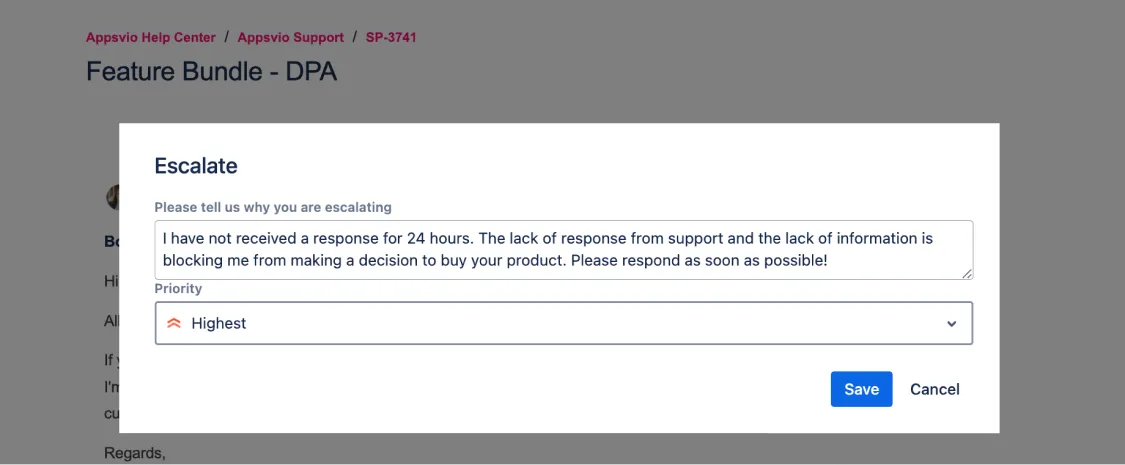
Task: Save the escalation request
Action: 861,389
